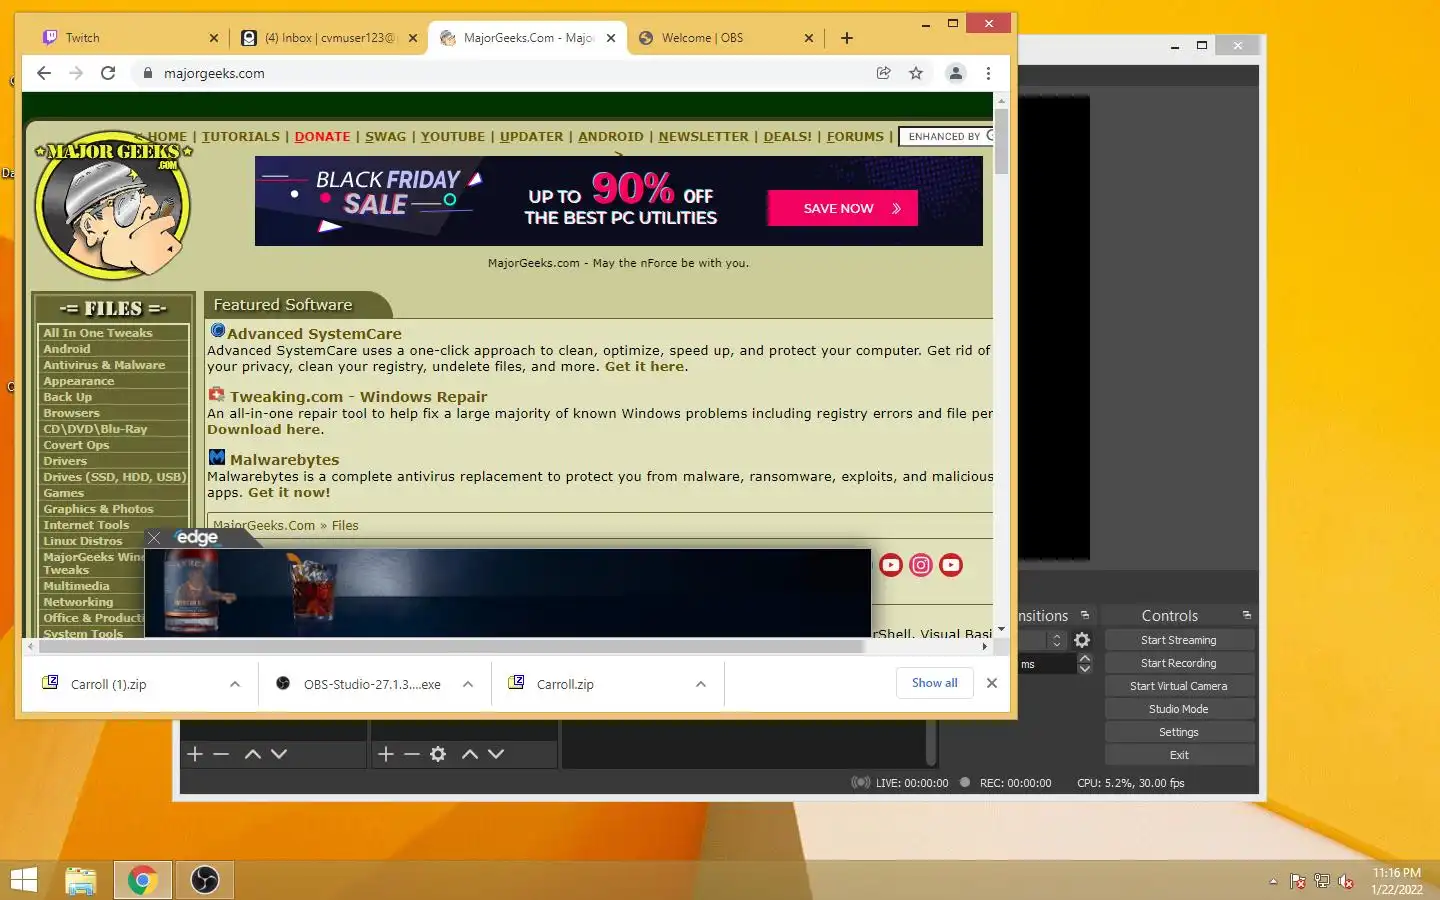
Task: Close the Inbox tab
Action: tap(412, 38)
